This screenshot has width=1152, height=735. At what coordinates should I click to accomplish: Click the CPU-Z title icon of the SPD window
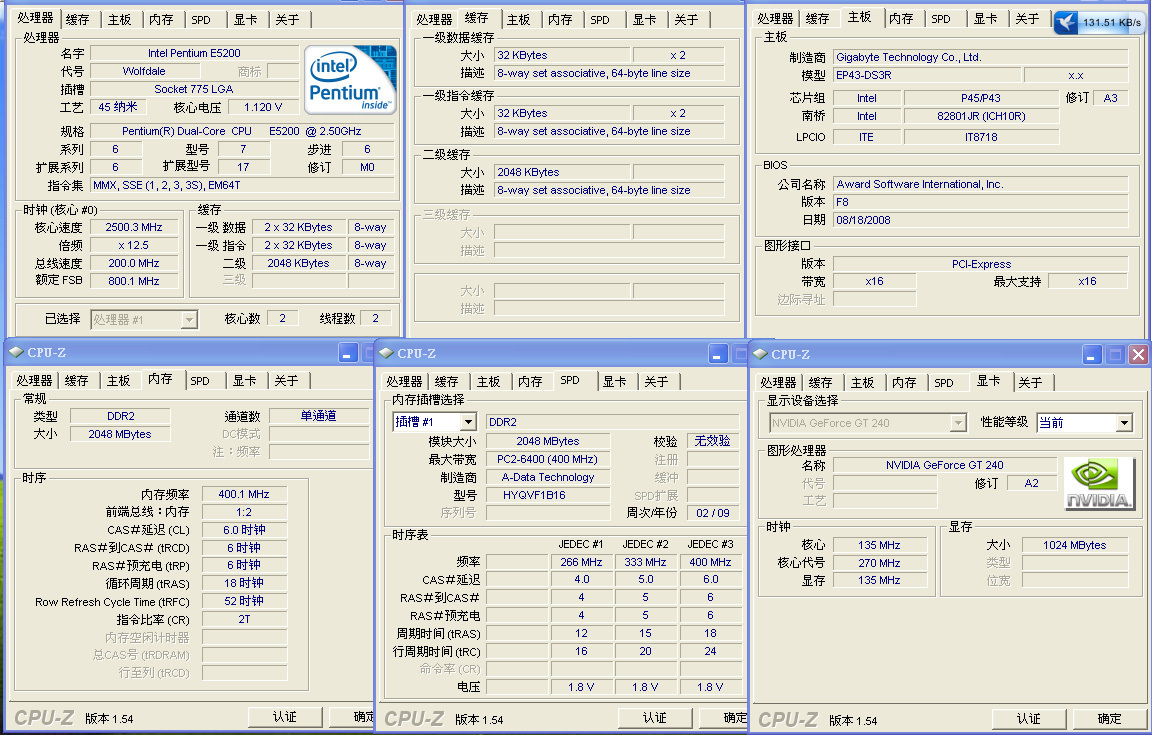pyautogui.click(x=386, y=354)
